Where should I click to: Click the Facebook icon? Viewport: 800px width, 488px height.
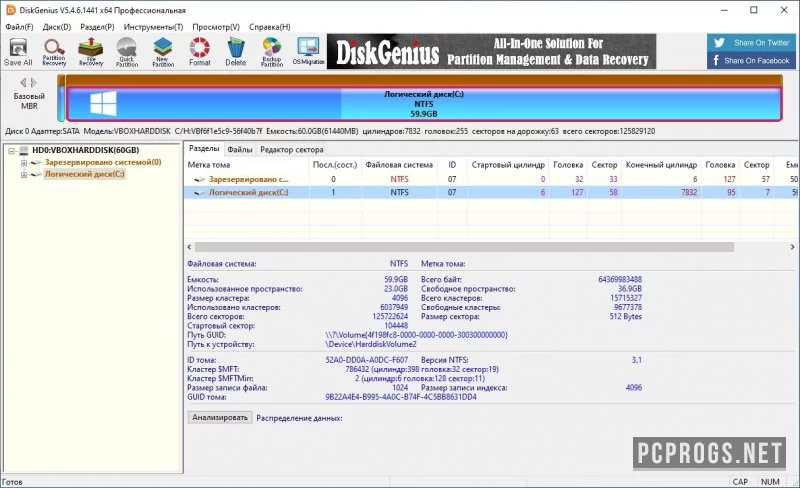716,60
